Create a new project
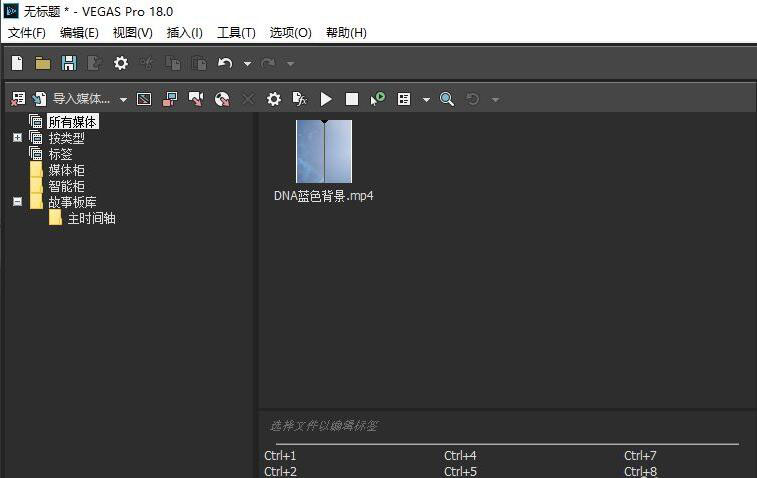This screenshot has width=757, height=478. point(17,63)
